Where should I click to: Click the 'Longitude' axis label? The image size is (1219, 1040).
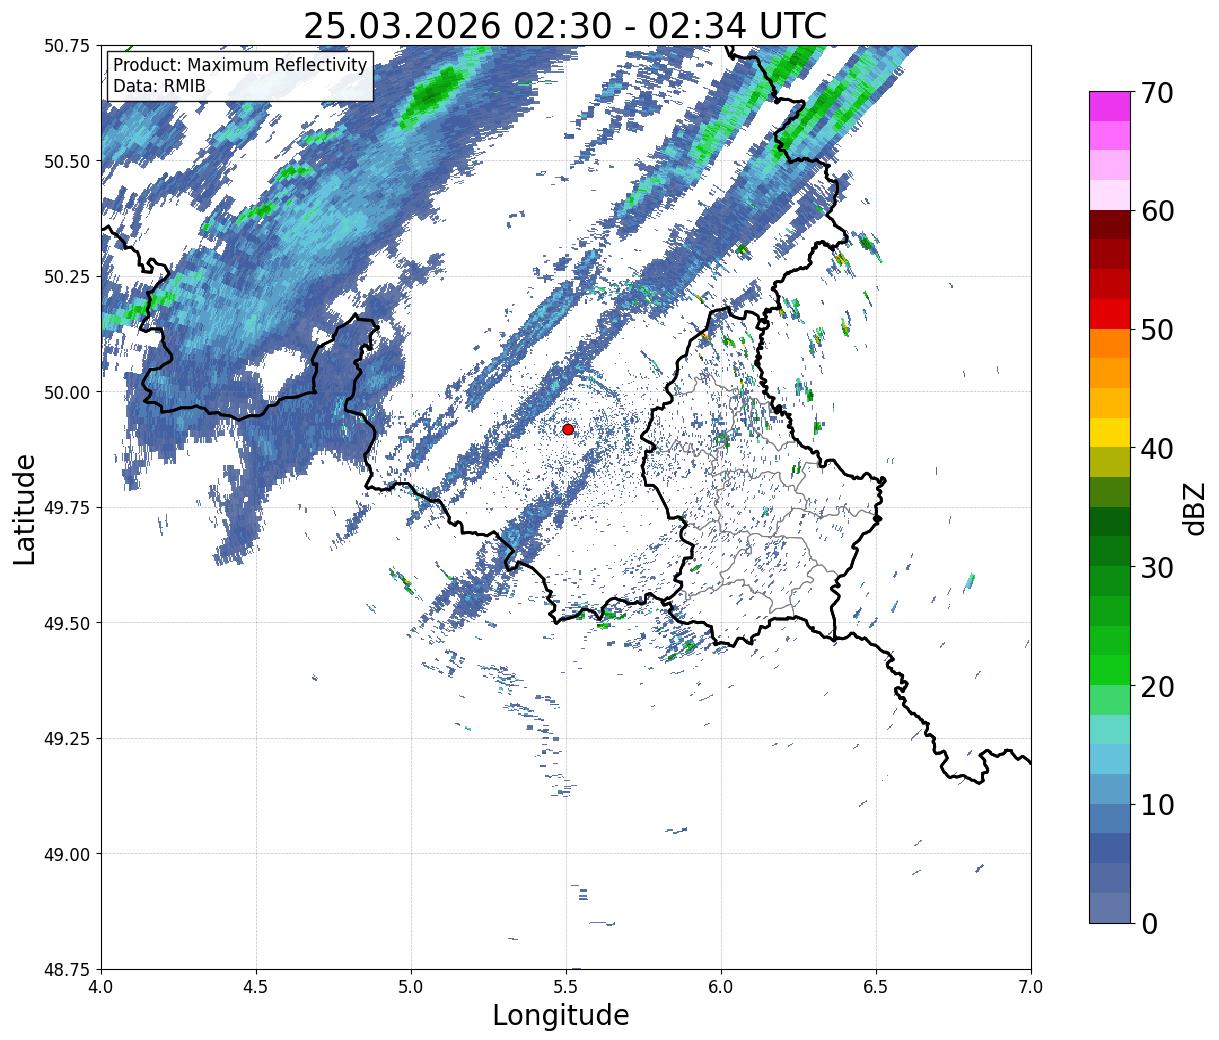pos(561,1015)
